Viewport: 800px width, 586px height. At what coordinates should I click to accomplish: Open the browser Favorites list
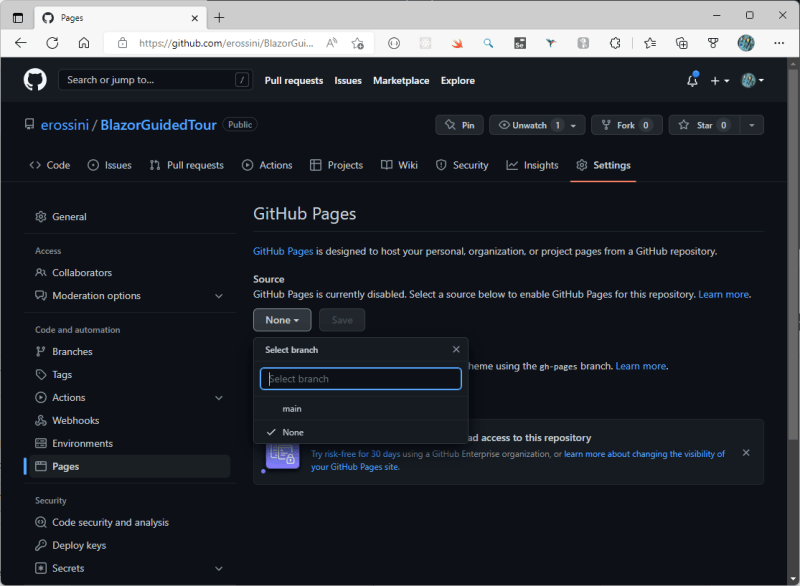[650, 43]
